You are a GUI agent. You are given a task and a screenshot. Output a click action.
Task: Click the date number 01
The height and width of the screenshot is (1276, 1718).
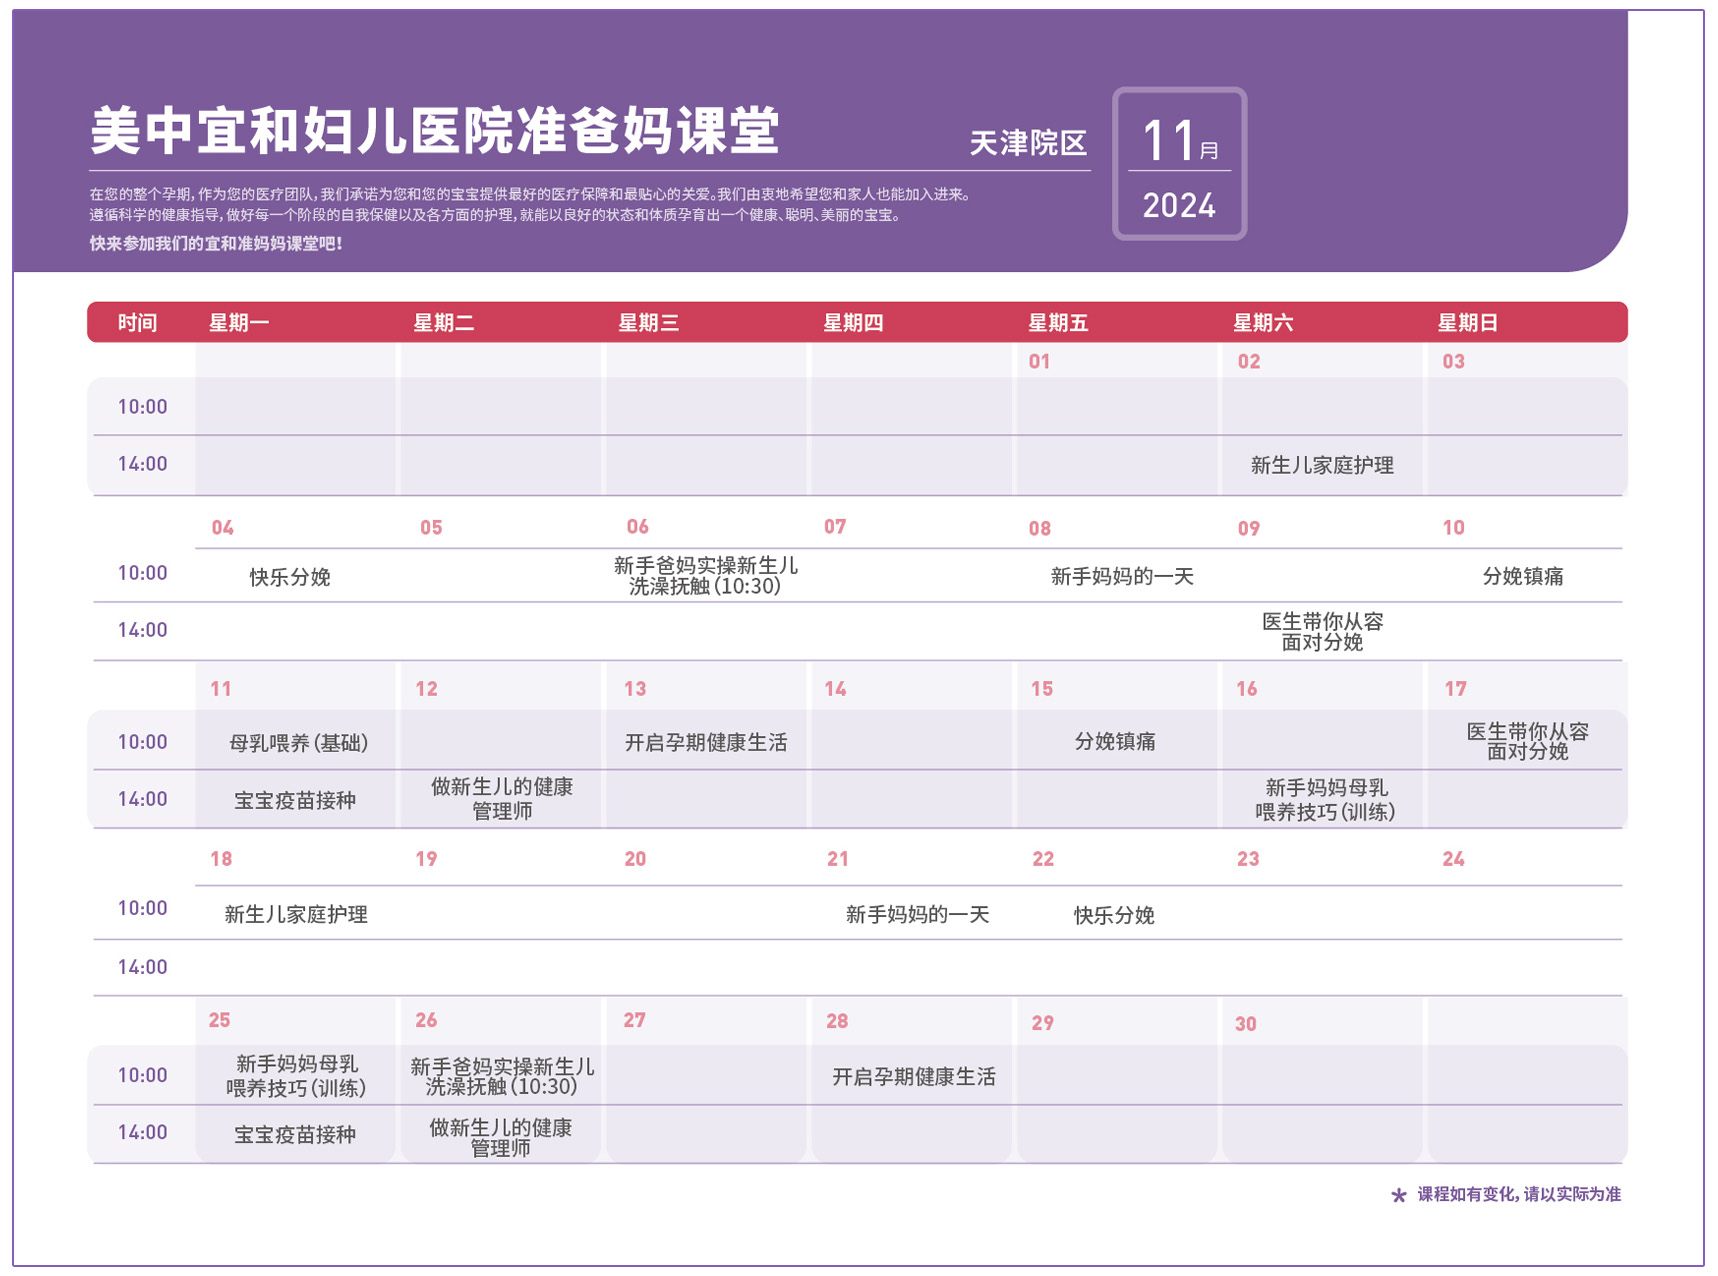[x=1039, y=361]
